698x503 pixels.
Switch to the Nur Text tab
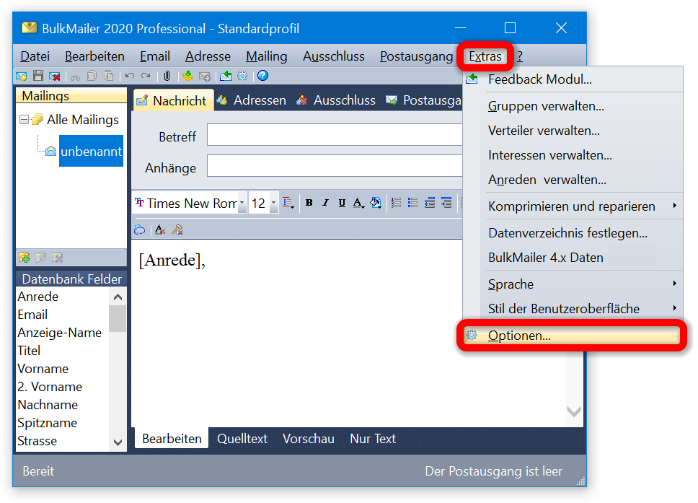pos(373,439)
